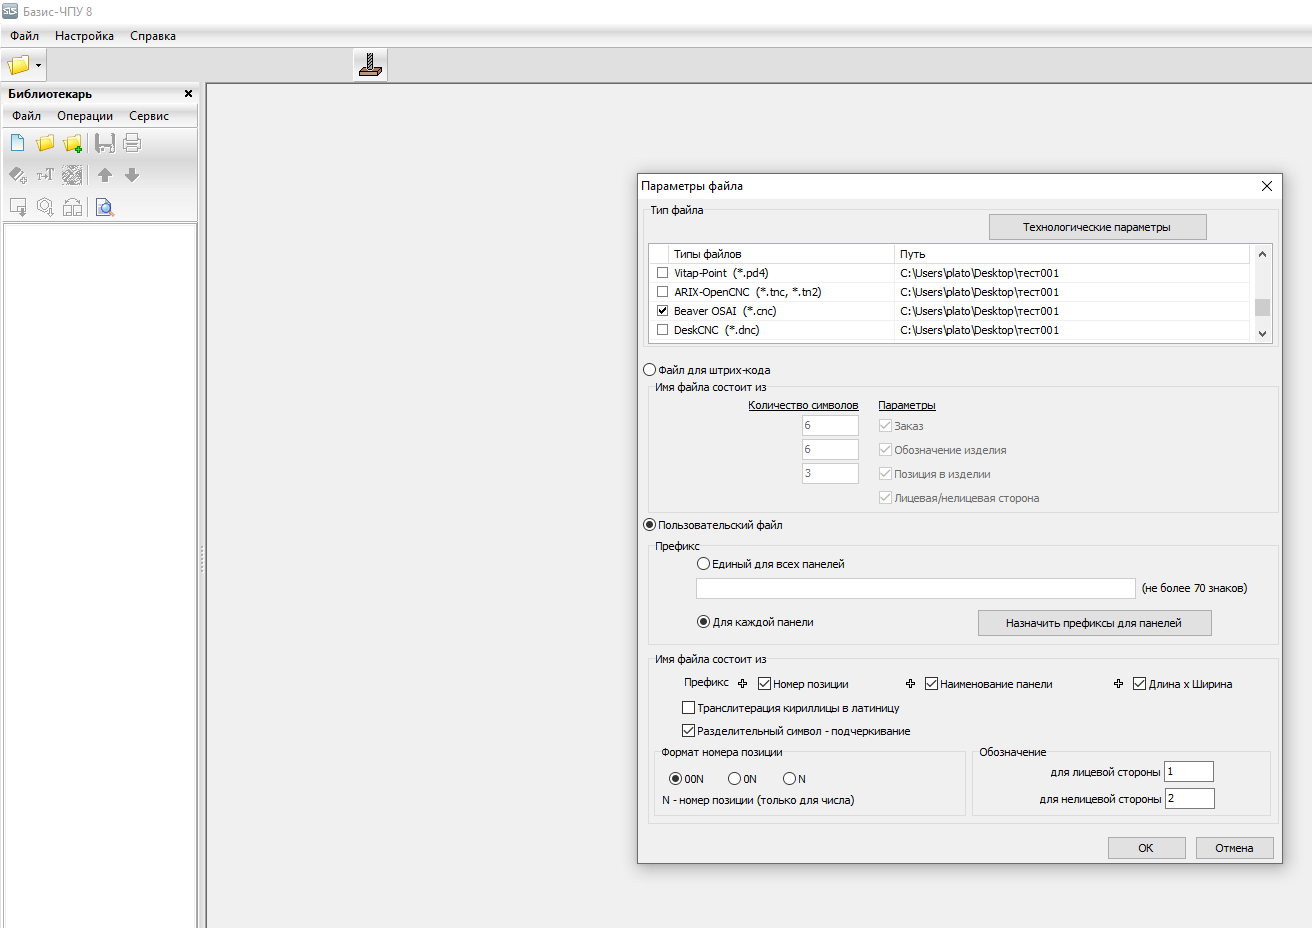This screenshot has width=1312, height=928.
Task: Open the main Файл menu
Action: pos(25,36)
